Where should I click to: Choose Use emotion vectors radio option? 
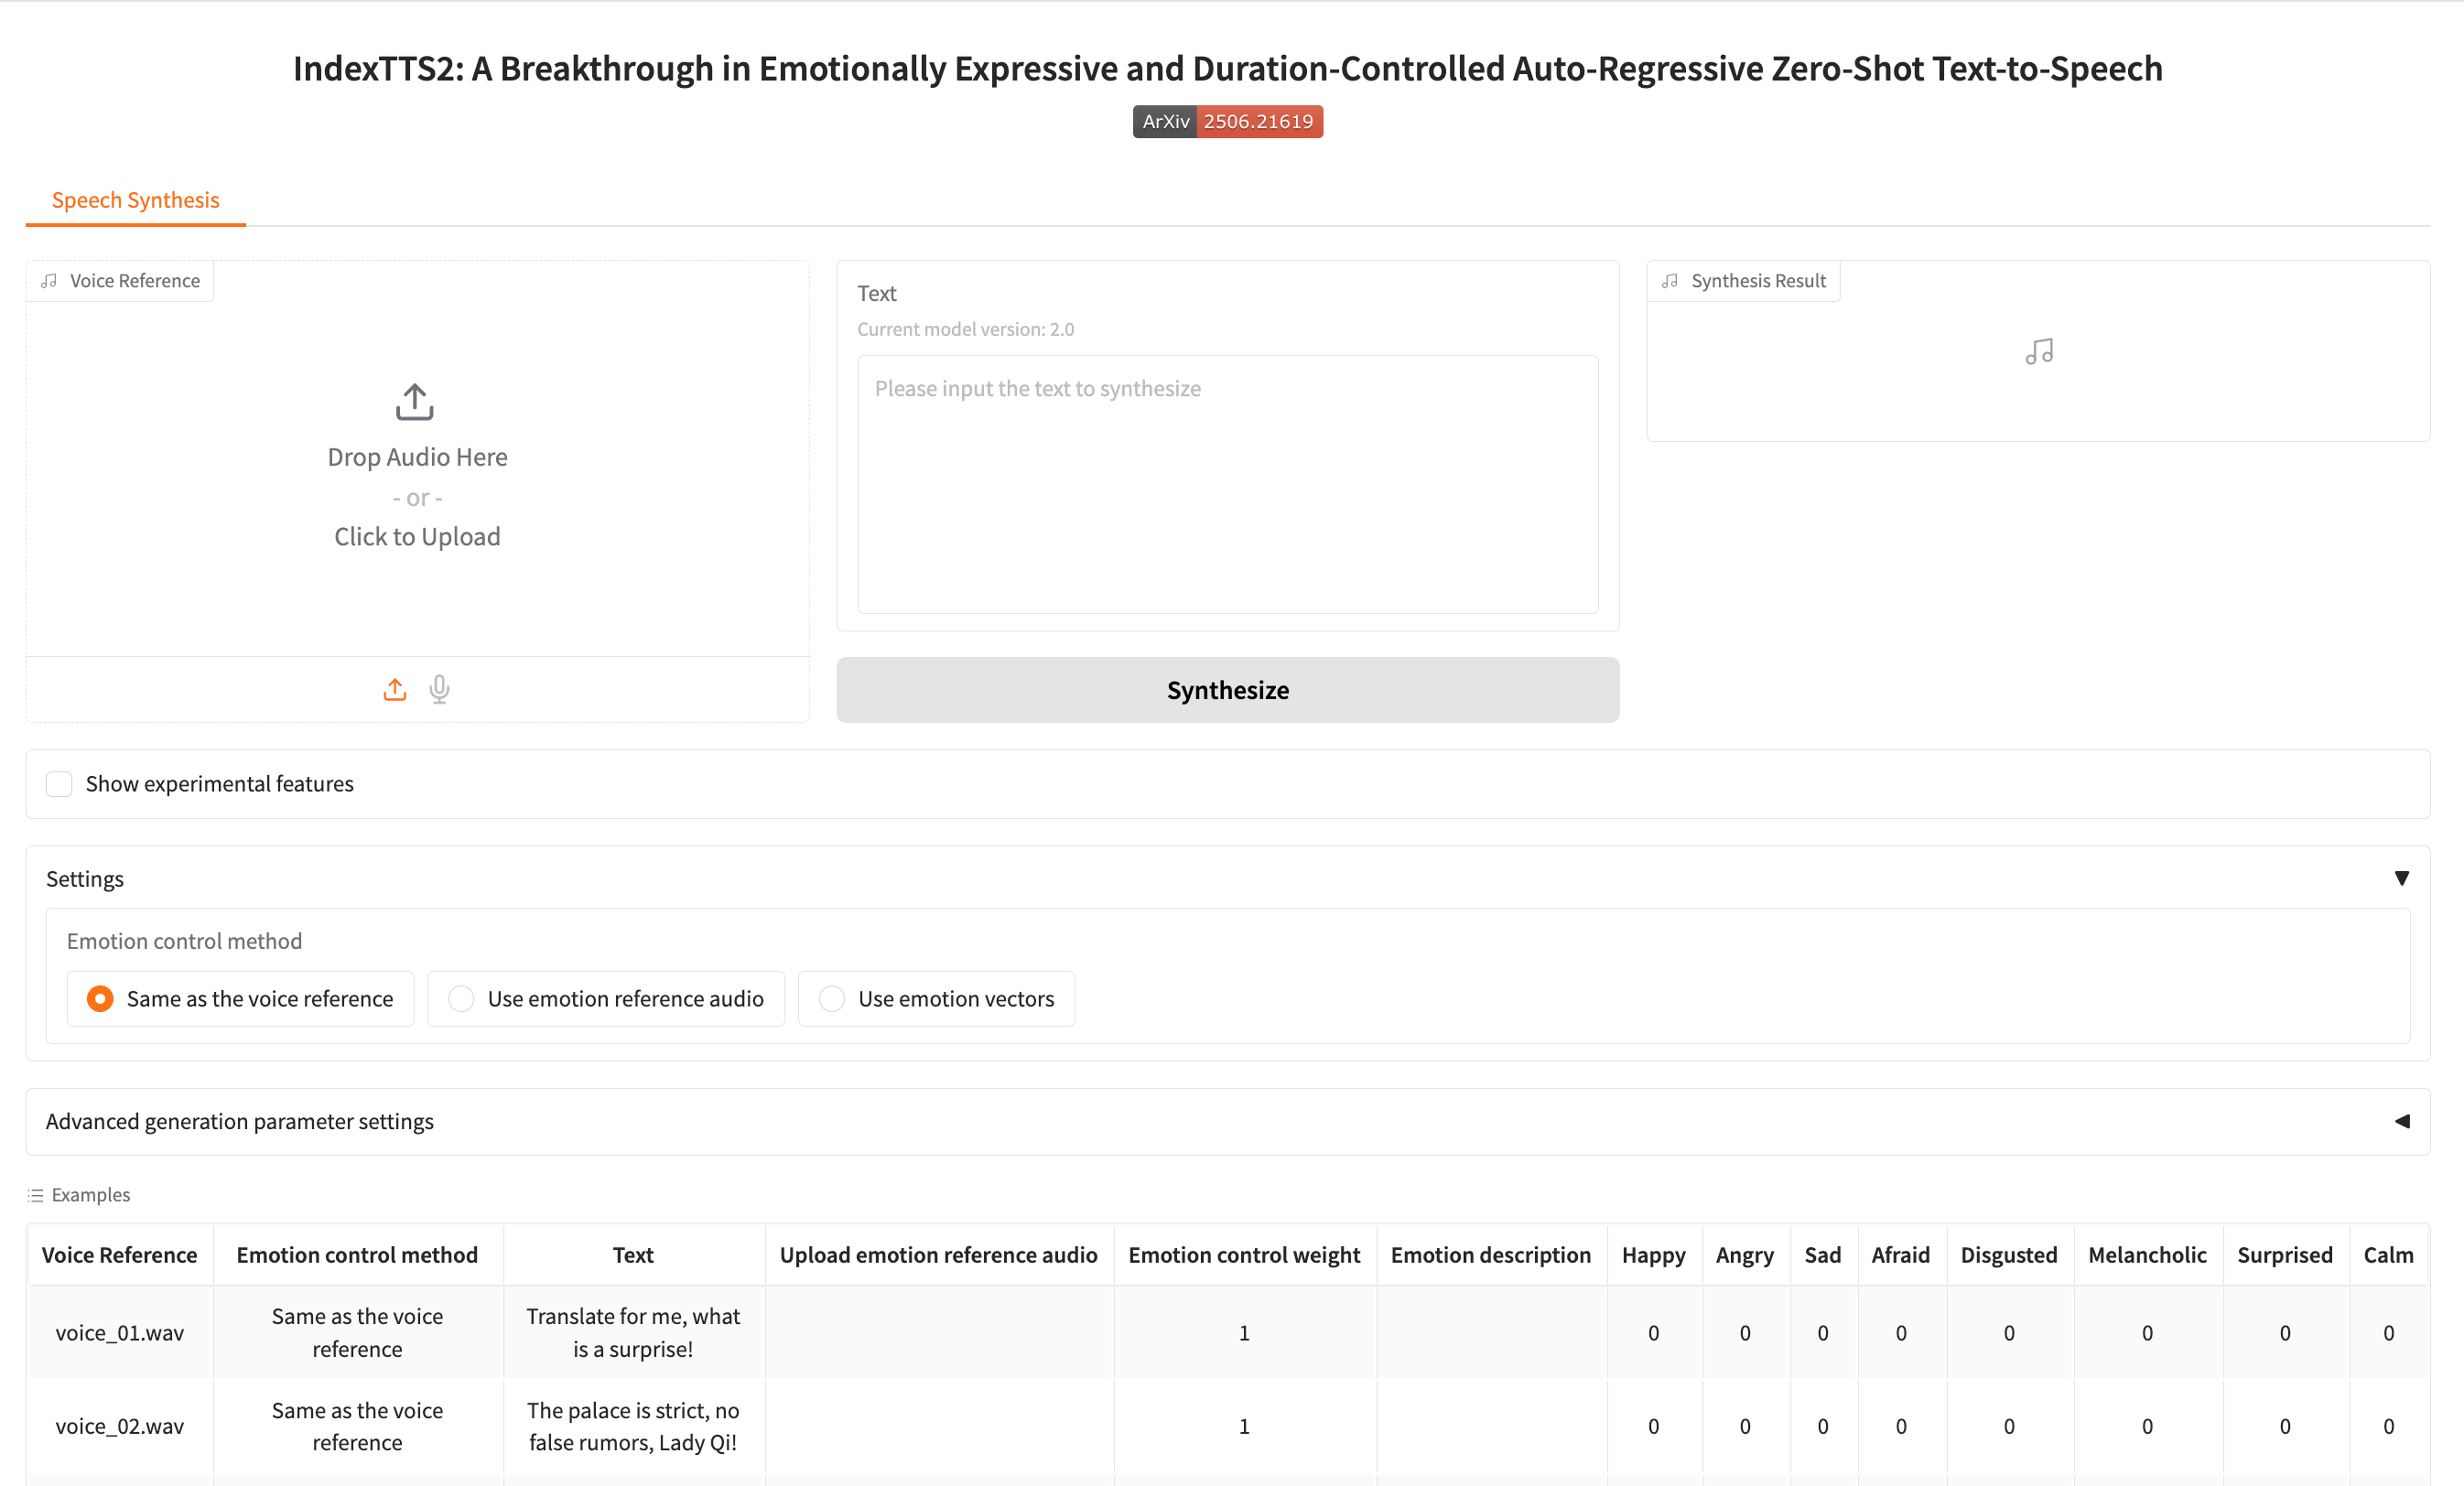(x=832, y=999)
